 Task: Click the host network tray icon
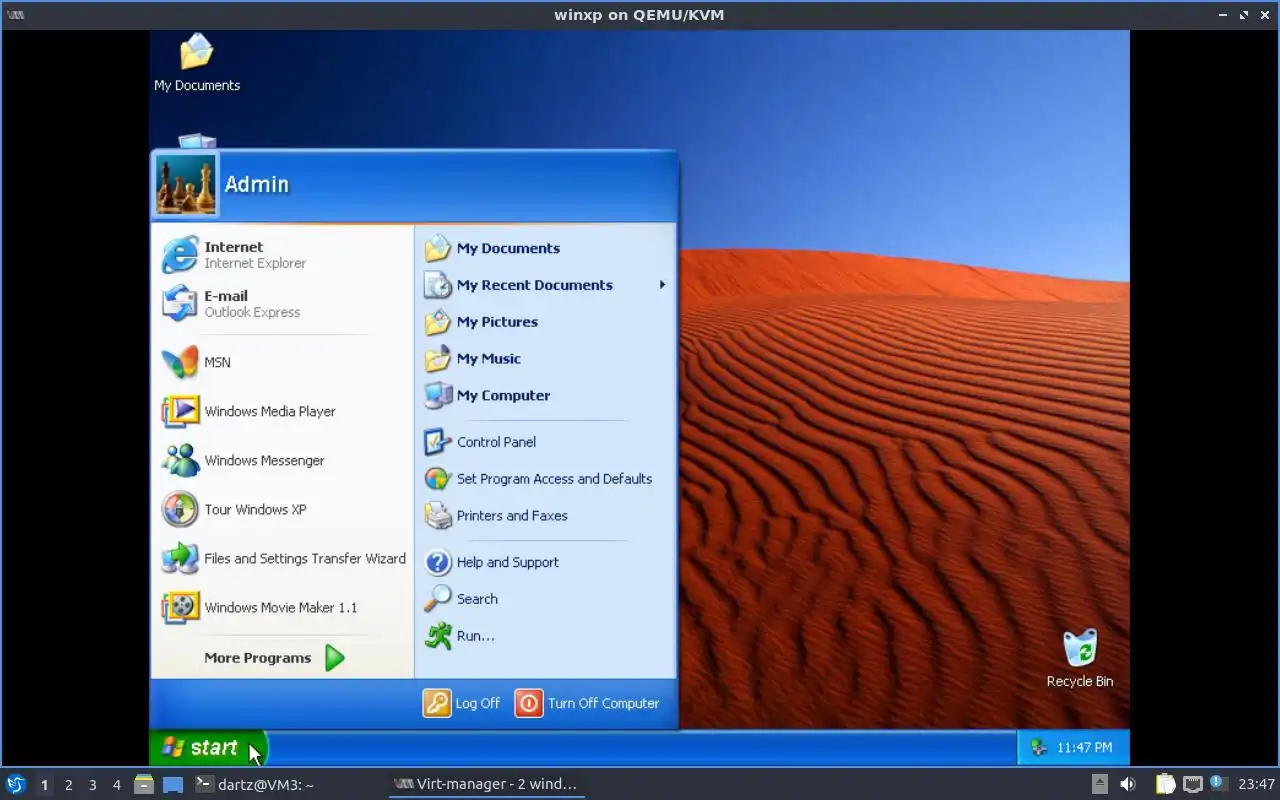pos(1192,784)
